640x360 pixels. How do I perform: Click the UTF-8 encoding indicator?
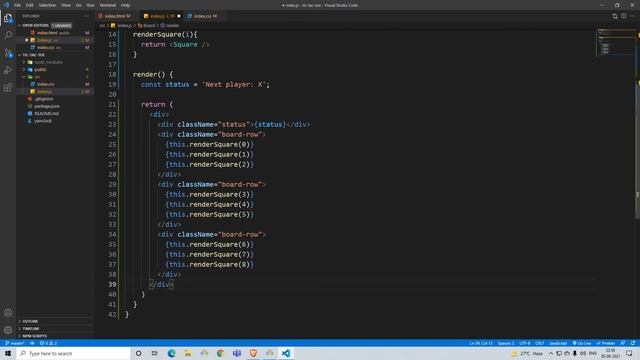coord(524,343)
